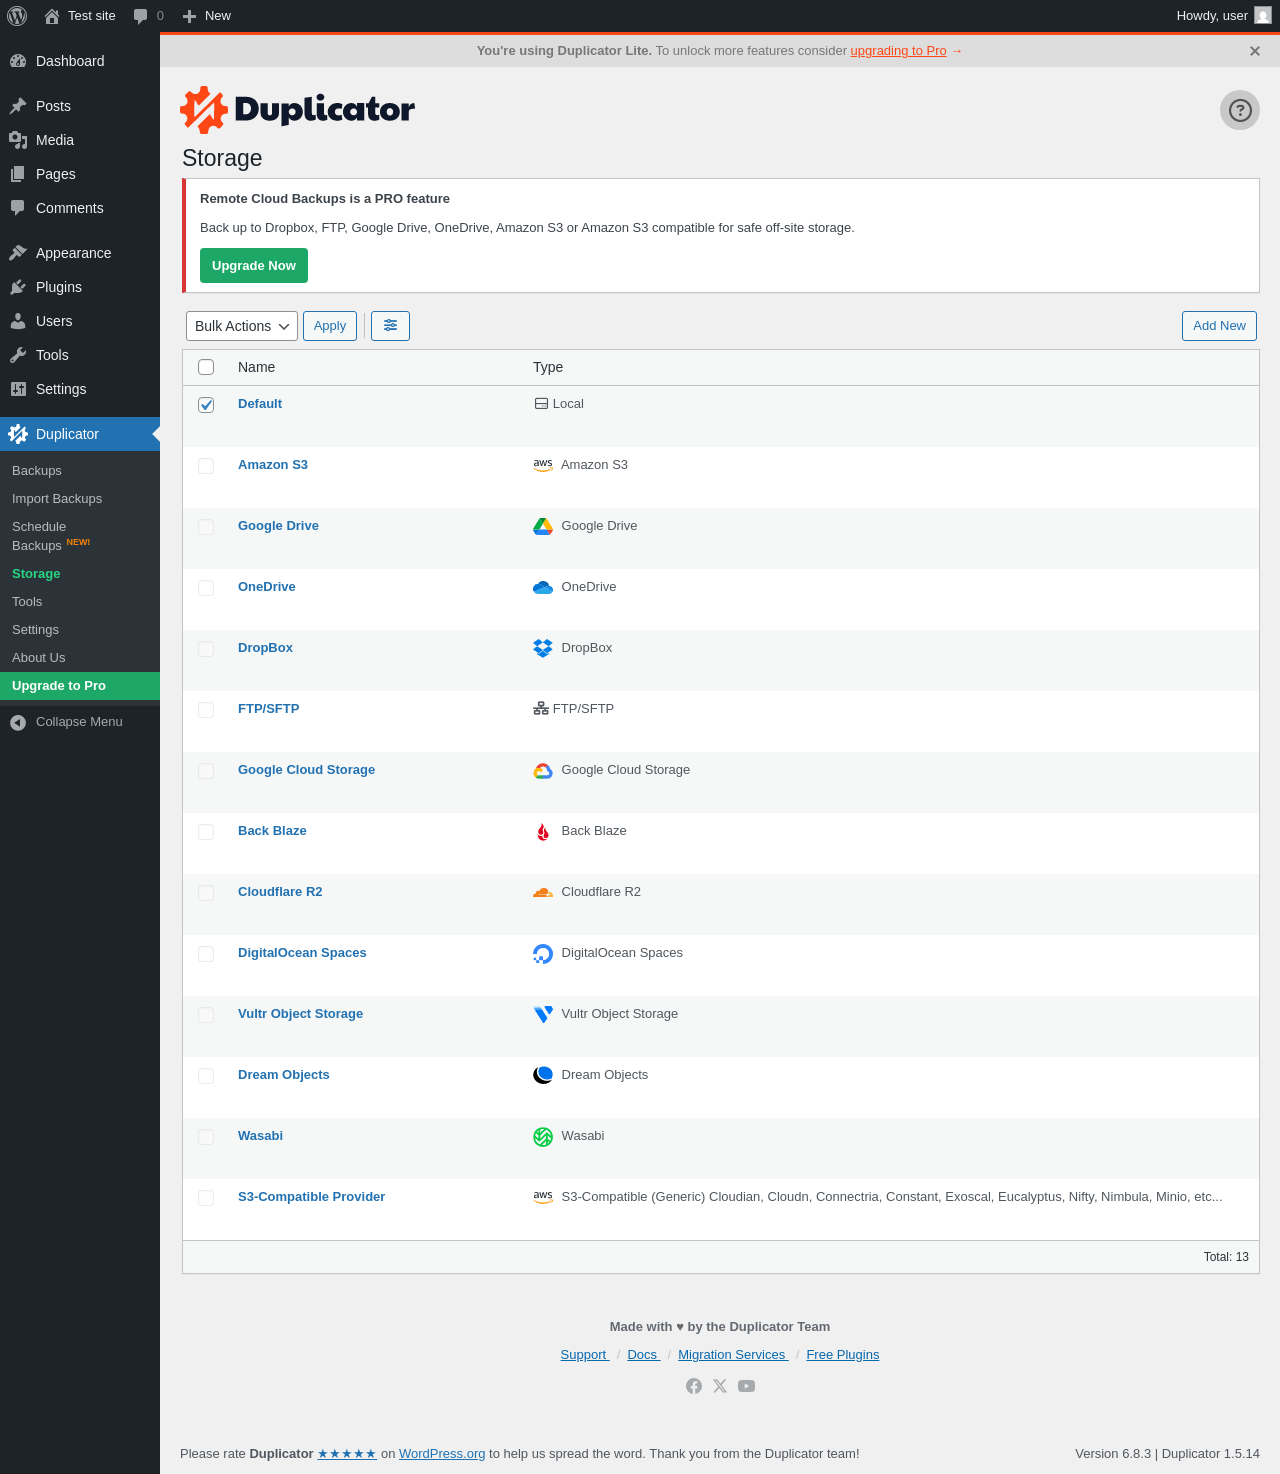Click the Duplicator logo at page top
The image size is (1280, 1474).
click(x=298, y=109)
